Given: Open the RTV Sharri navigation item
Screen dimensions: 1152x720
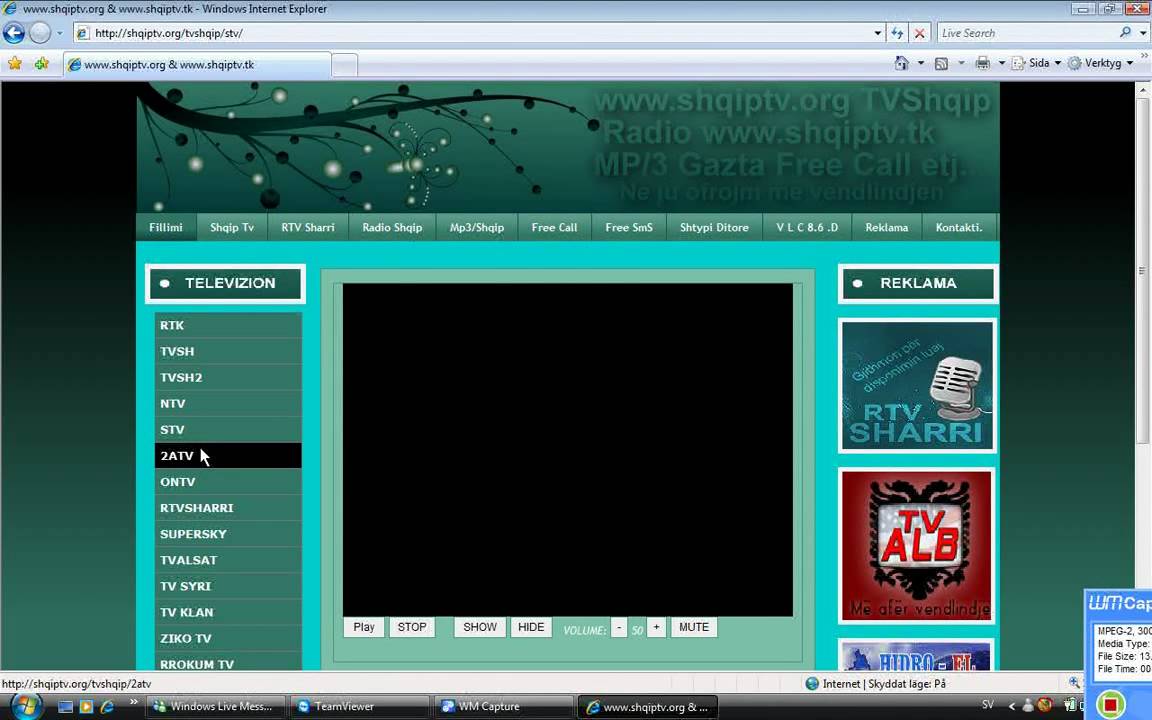Looking at the screenshot, I should (x=308, y=227).
